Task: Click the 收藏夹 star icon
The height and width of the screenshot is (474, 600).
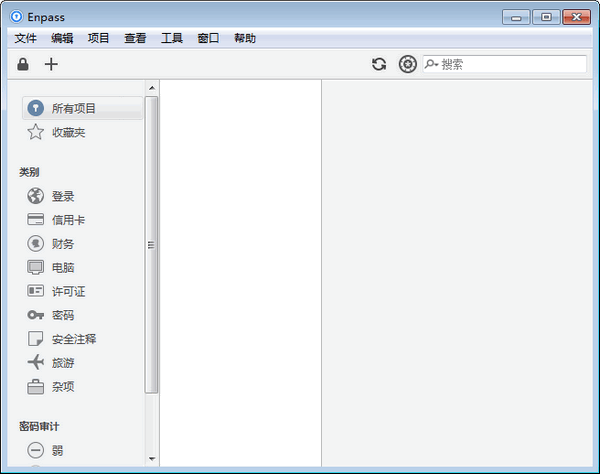Action: [36, 132]
